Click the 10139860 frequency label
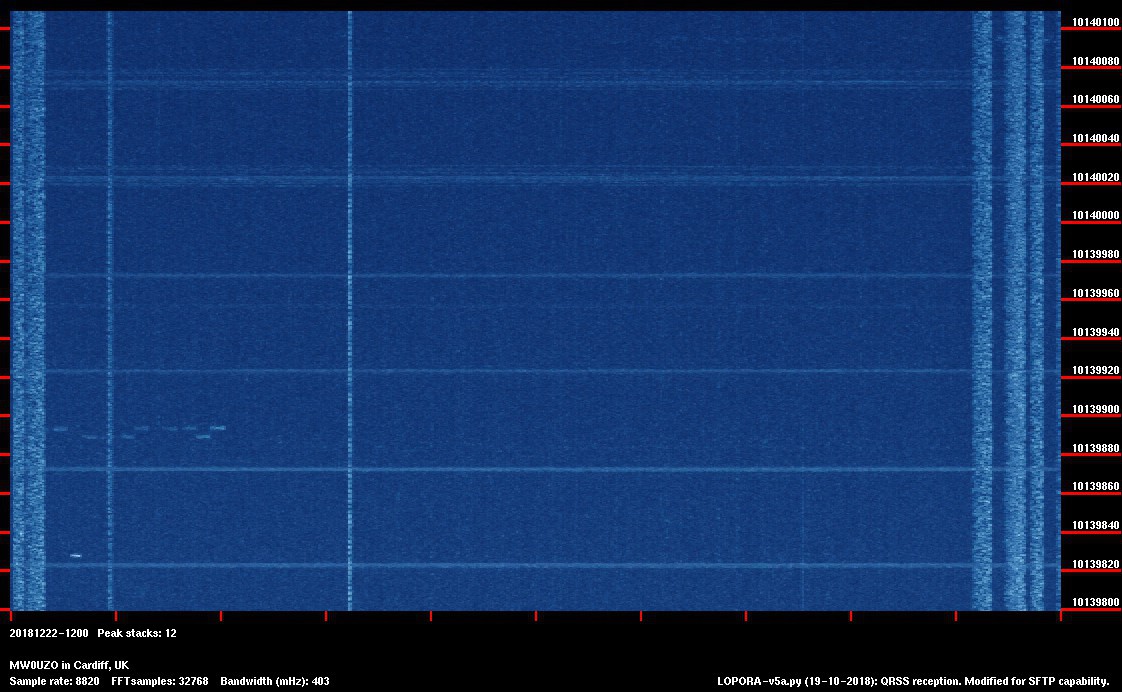Image resolution: width=1122 pixels, height=692 pixels. (1095, 487)
